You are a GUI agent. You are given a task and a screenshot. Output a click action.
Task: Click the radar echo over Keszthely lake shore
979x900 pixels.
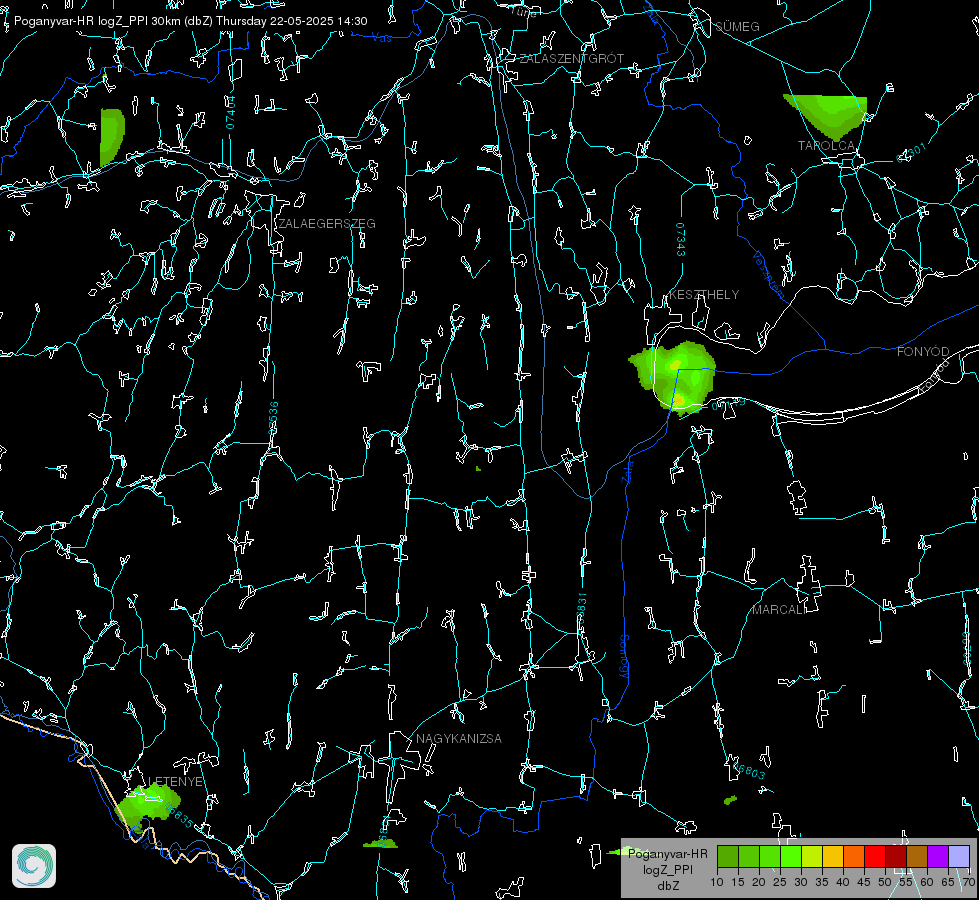tap(674, 377)
